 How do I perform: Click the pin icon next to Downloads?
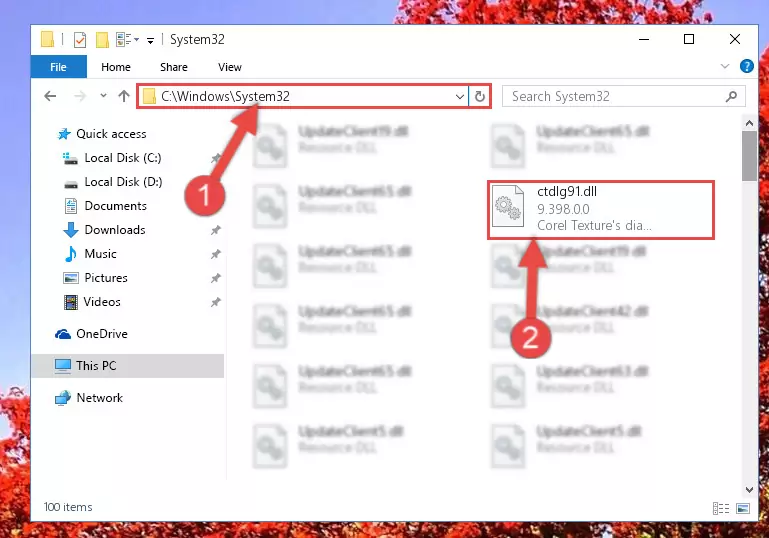(215, 230)
